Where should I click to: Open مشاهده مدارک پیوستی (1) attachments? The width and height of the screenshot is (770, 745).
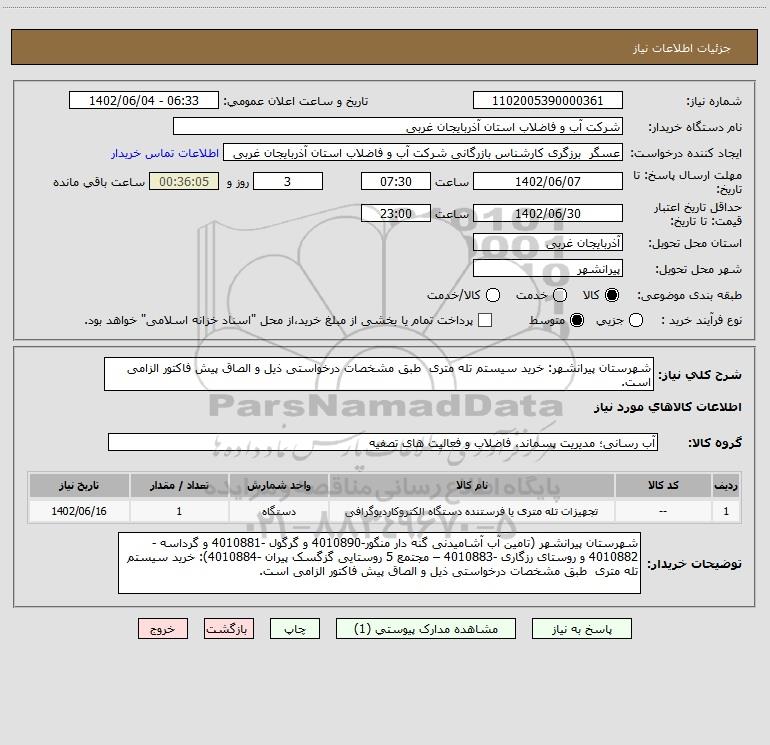tap(426, 629)
